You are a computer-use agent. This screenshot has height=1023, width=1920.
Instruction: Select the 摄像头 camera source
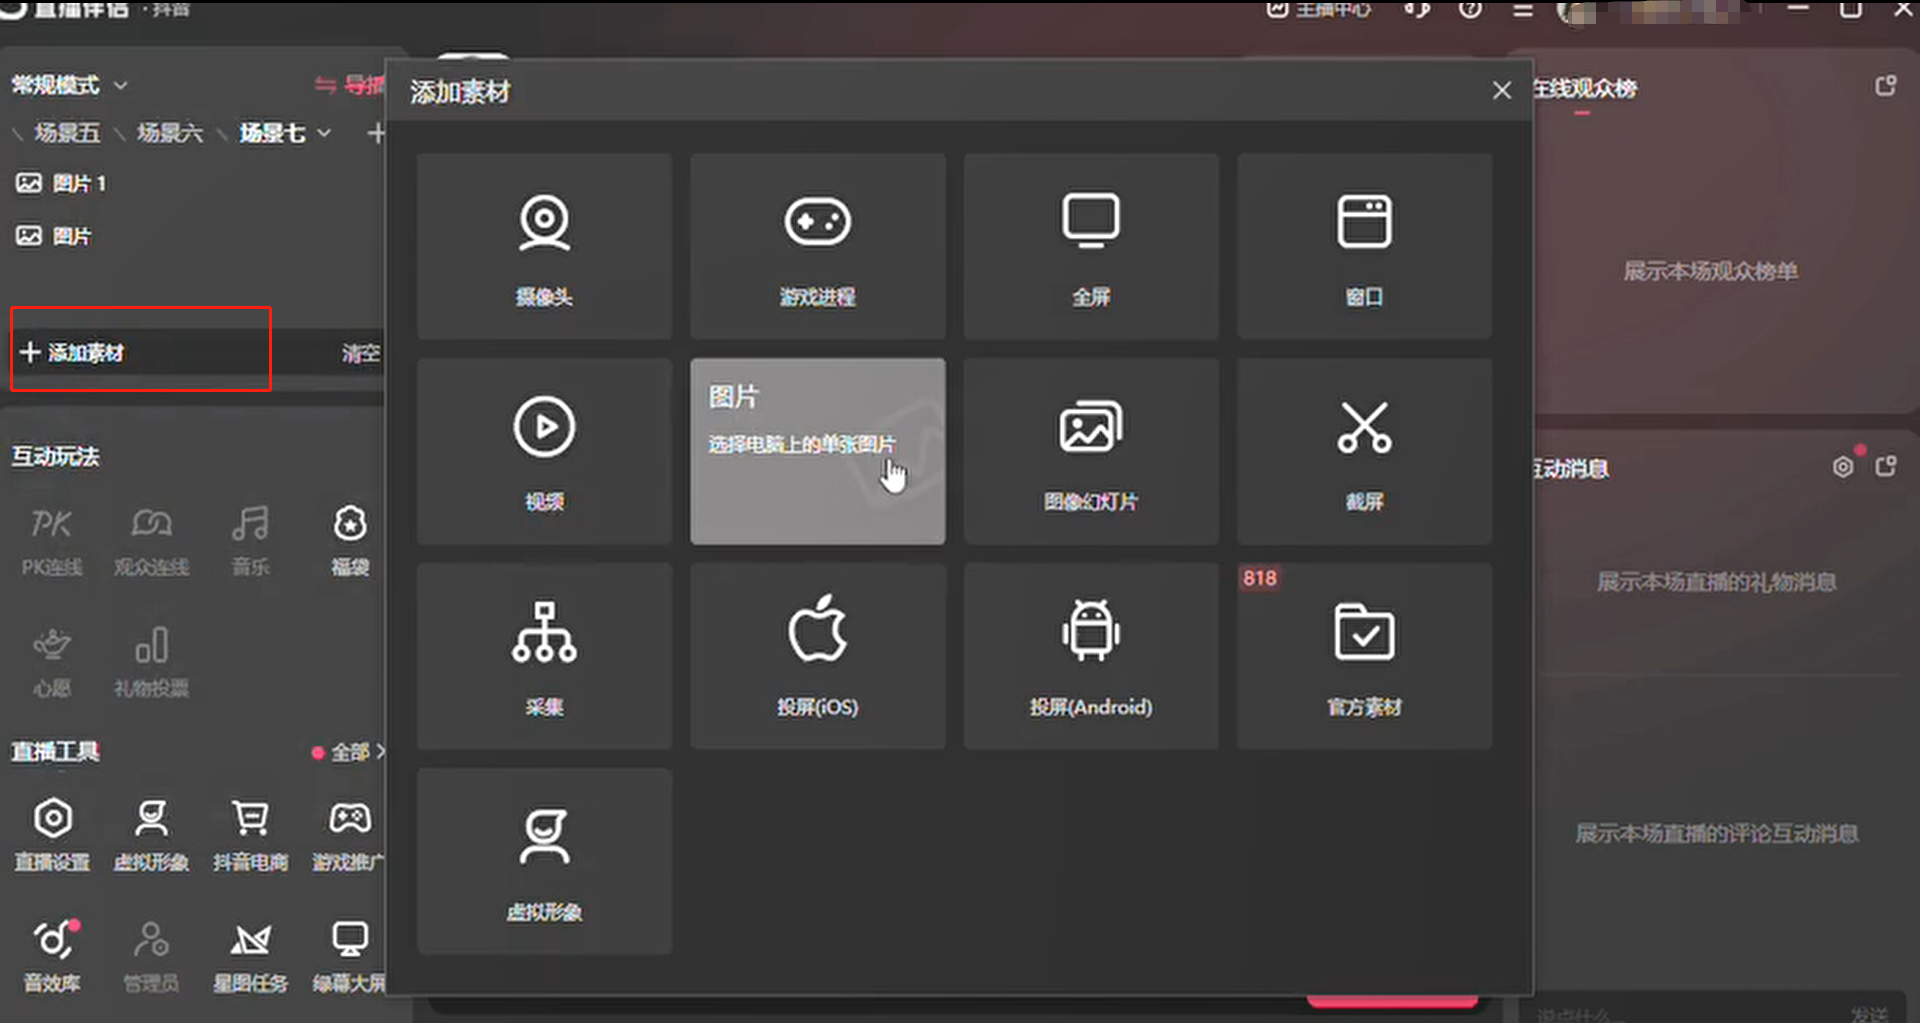click(544, 247)
